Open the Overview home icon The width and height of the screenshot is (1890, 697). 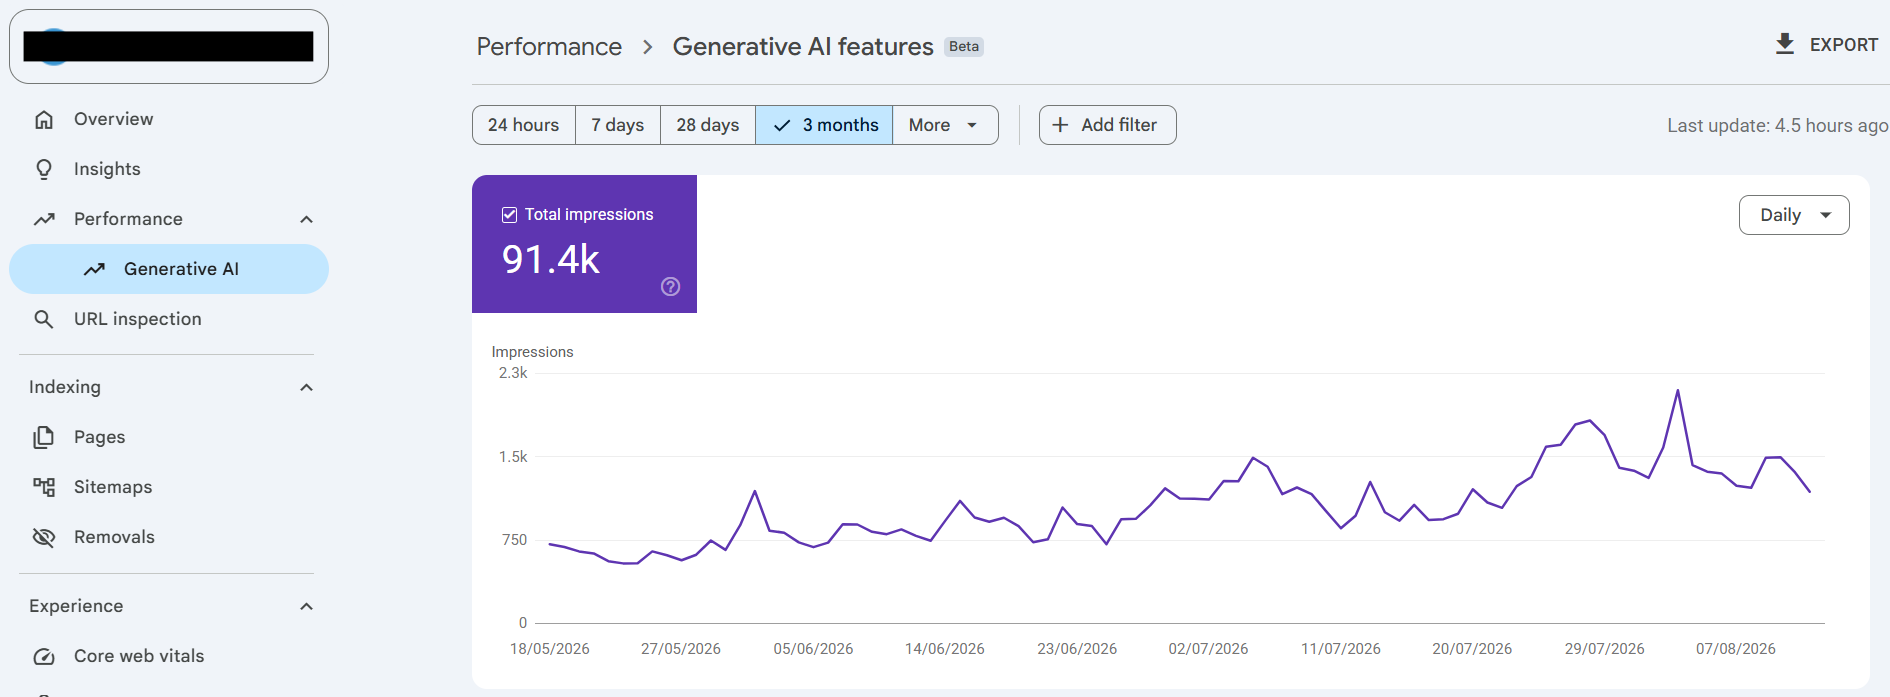(x=44, y=119)
